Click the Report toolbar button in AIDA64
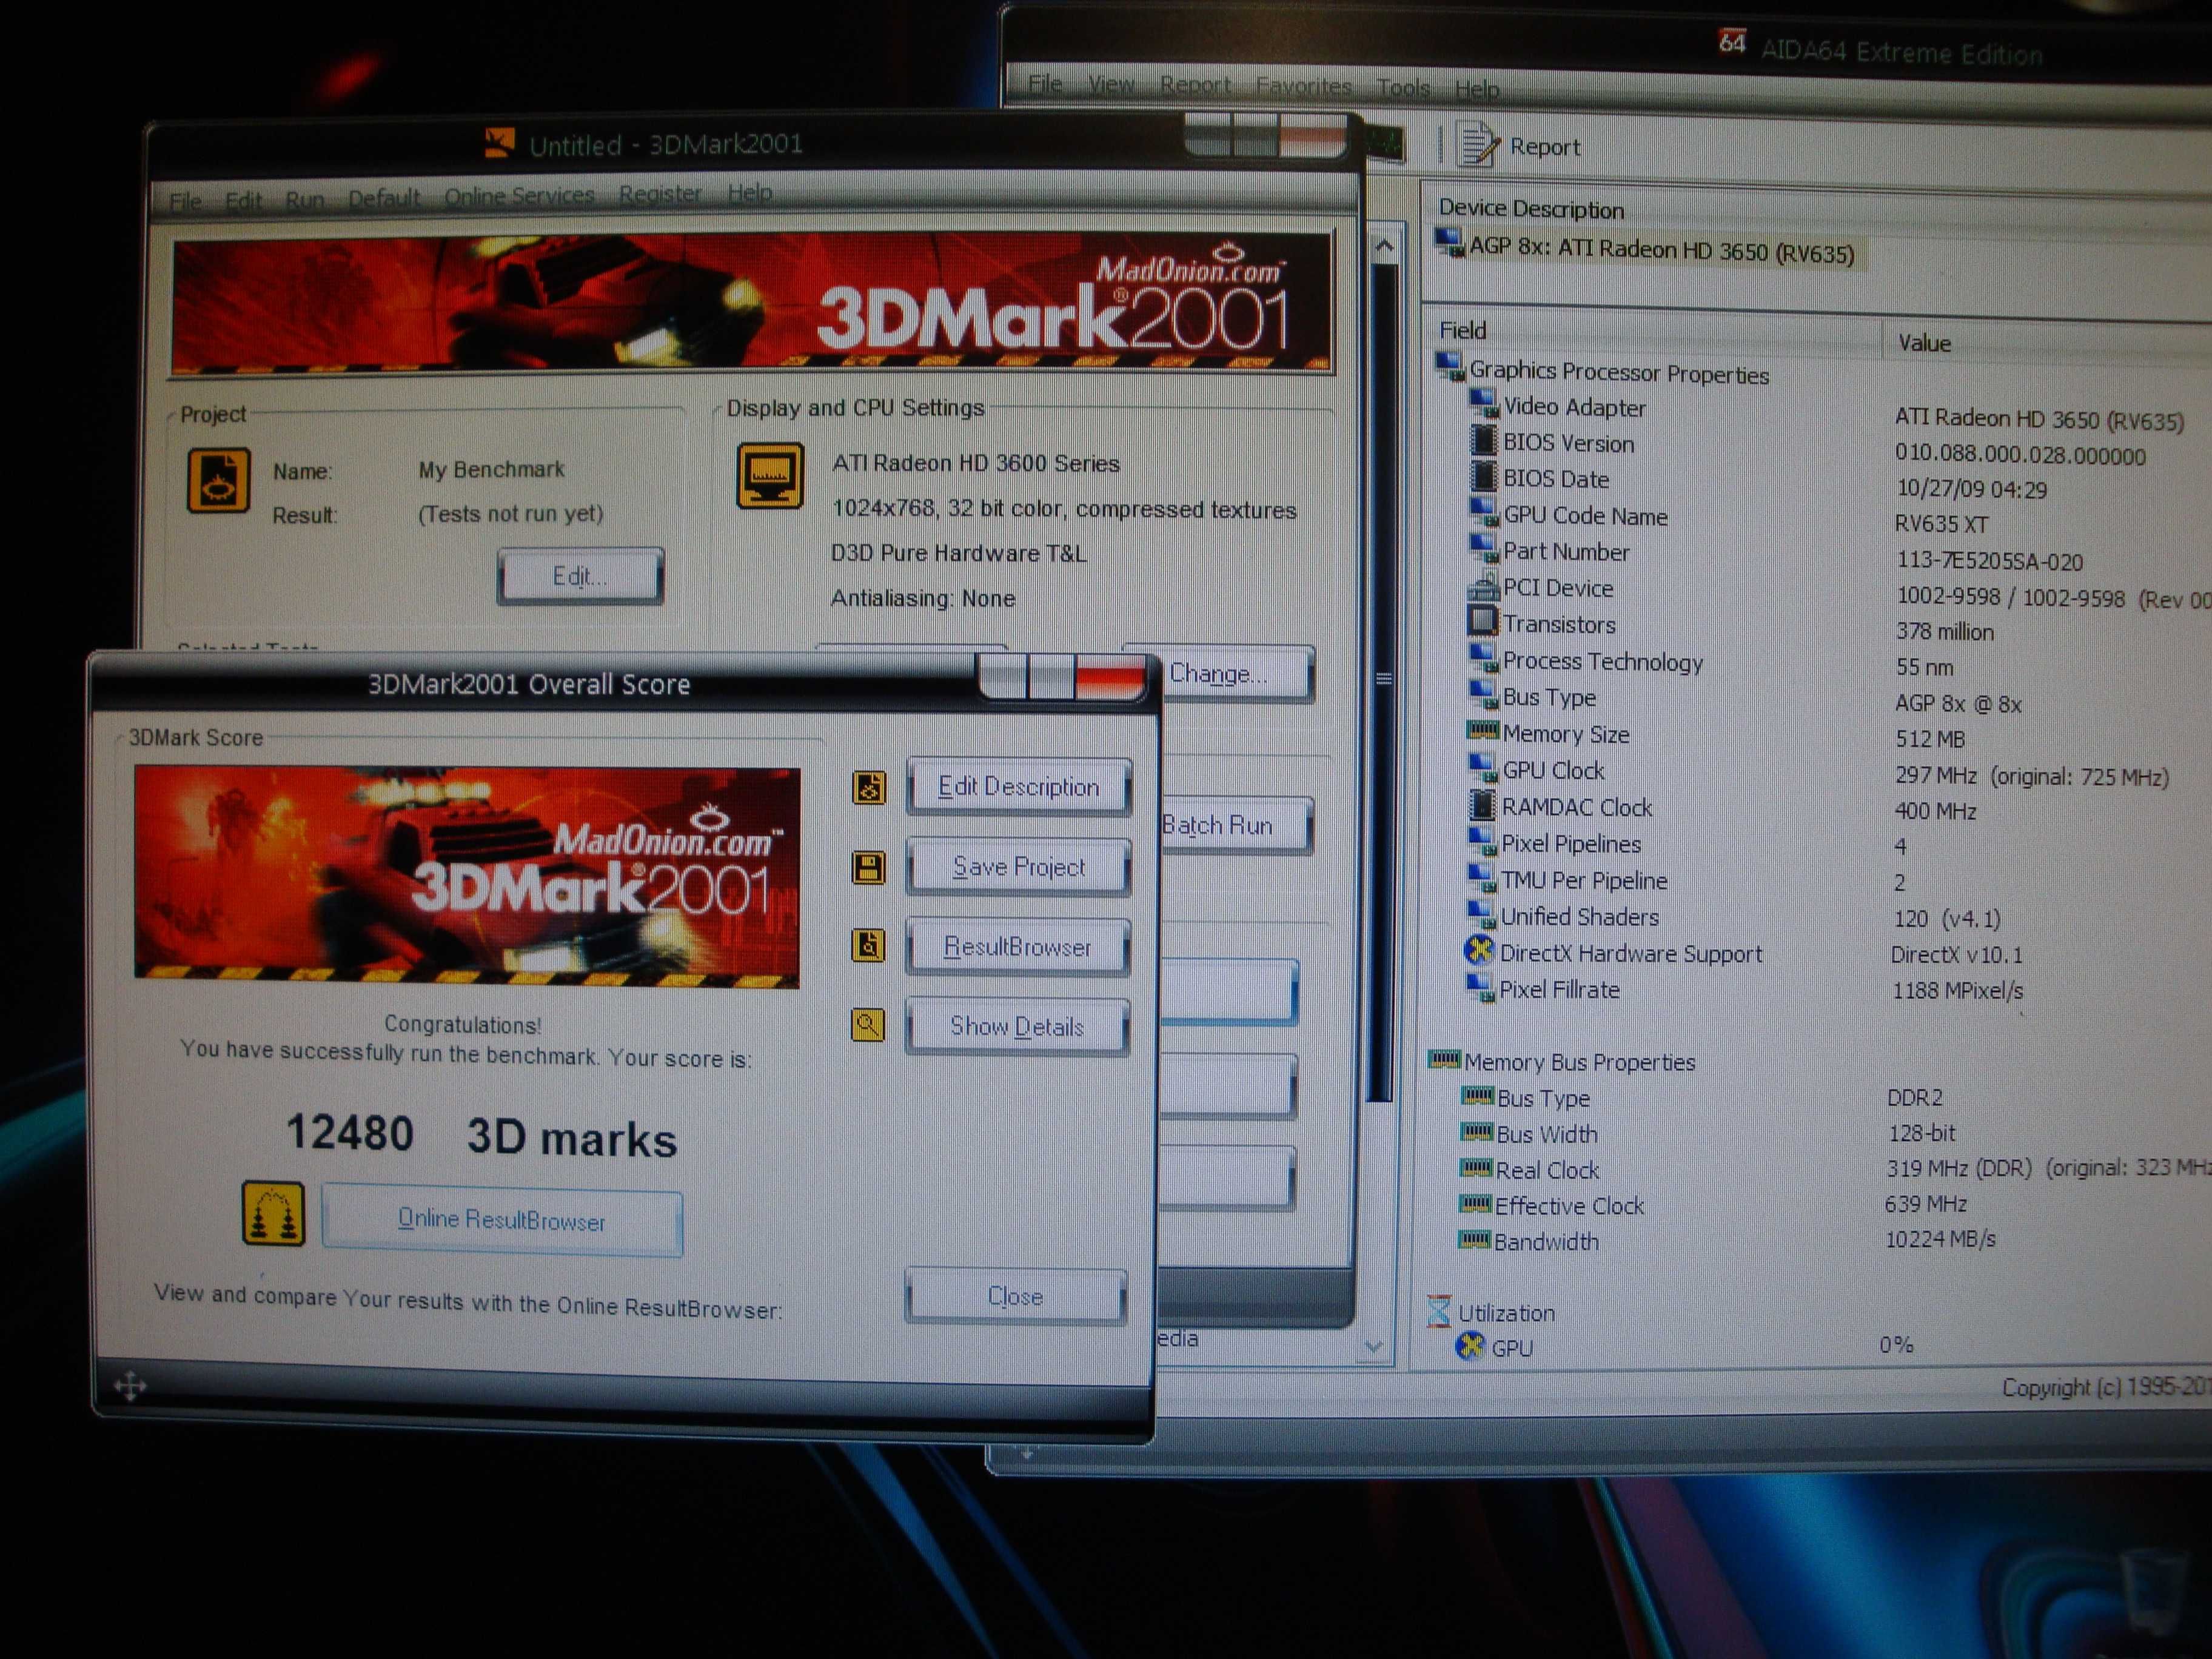The height and width of the screenshot is (1659, 2212). pyautogui.click(x=1519, y=146)
